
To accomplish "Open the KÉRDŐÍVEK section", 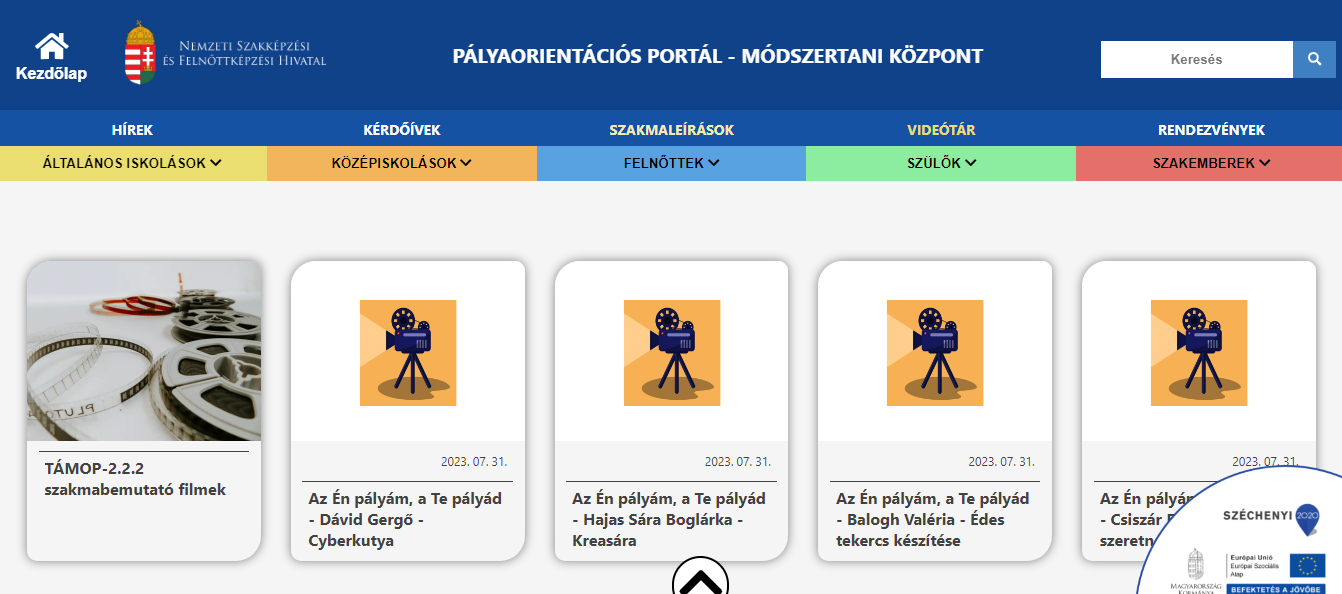I will [x=403, y=129].
